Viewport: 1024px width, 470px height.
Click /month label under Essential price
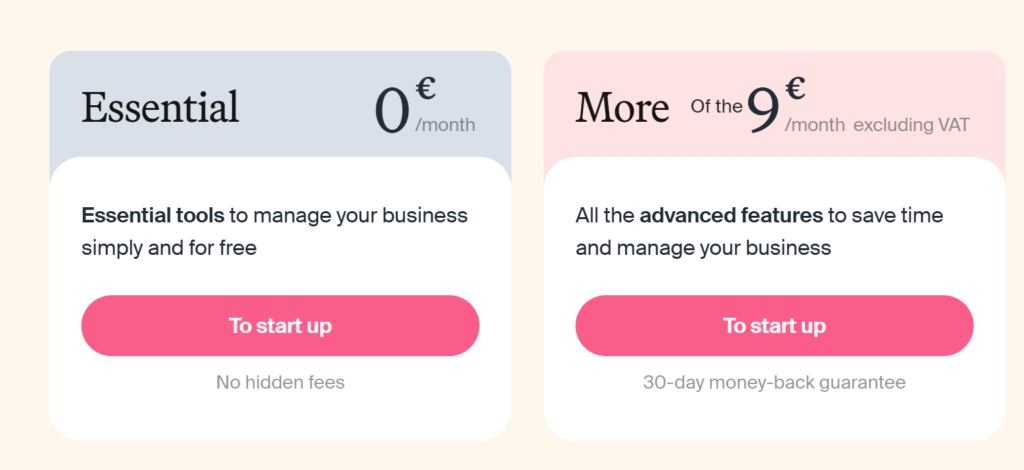tap(445, 126)
